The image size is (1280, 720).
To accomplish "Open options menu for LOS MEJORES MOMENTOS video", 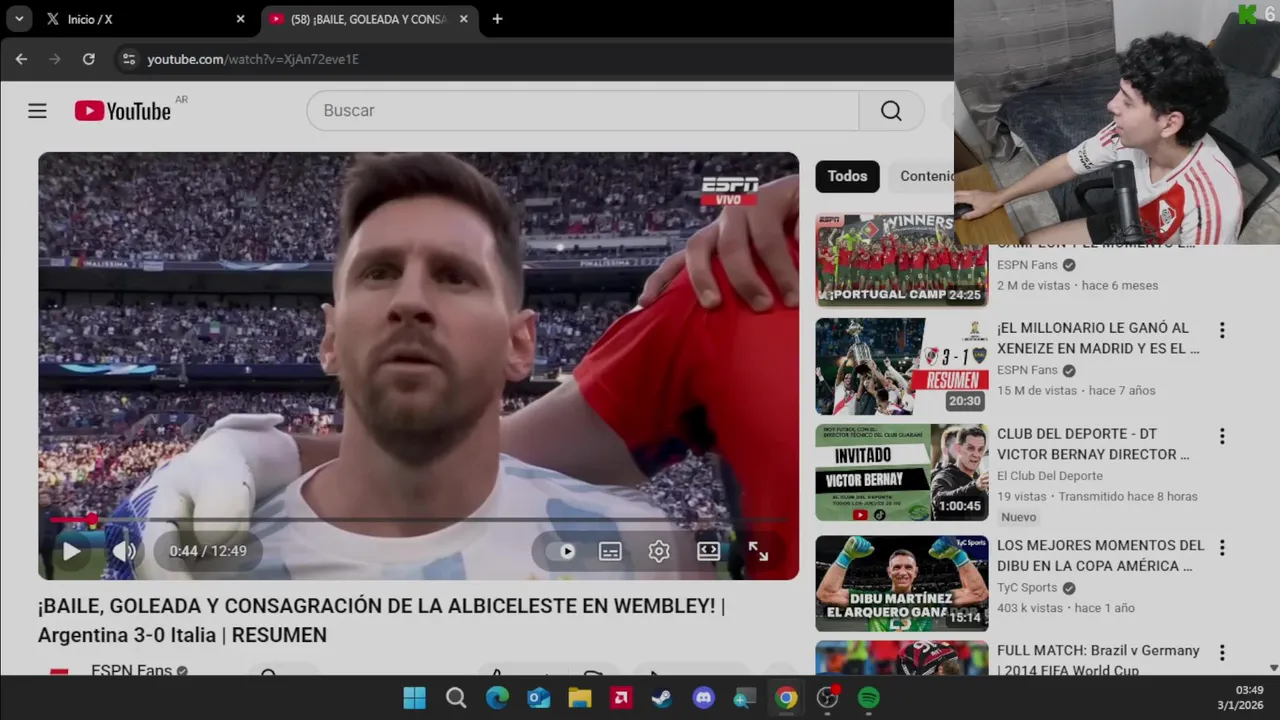I will tap(1222, 548).
